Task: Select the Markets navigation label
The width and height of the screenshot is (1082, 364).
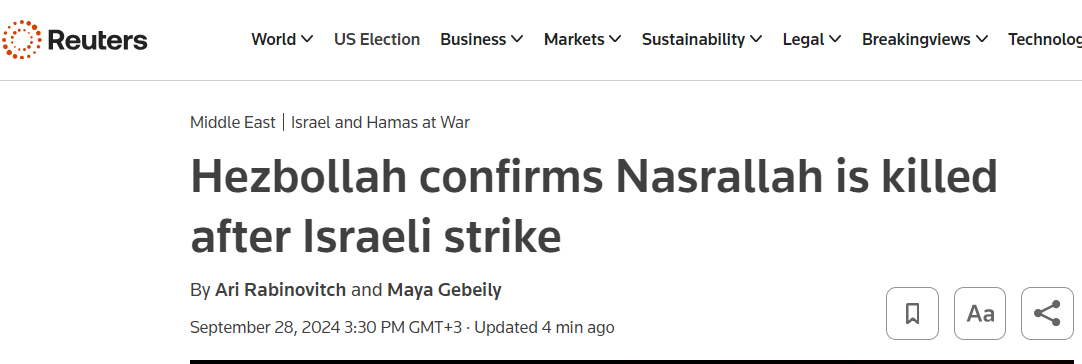Action: coord(574,39)
